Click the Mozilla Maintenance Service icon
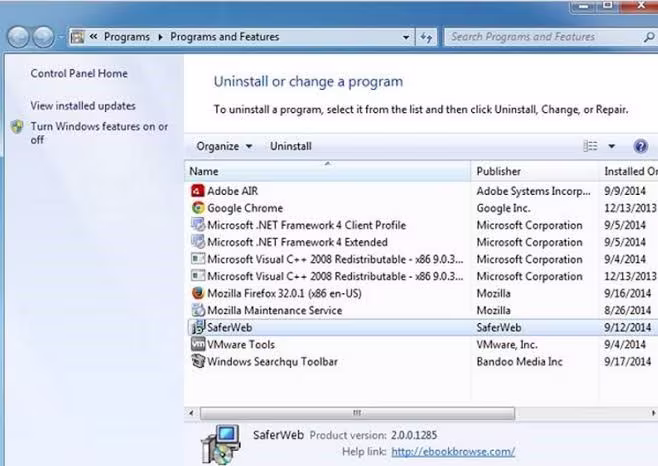Image resolution: width=658 pixels, height=466 pixels. click(x=198, y=310)
